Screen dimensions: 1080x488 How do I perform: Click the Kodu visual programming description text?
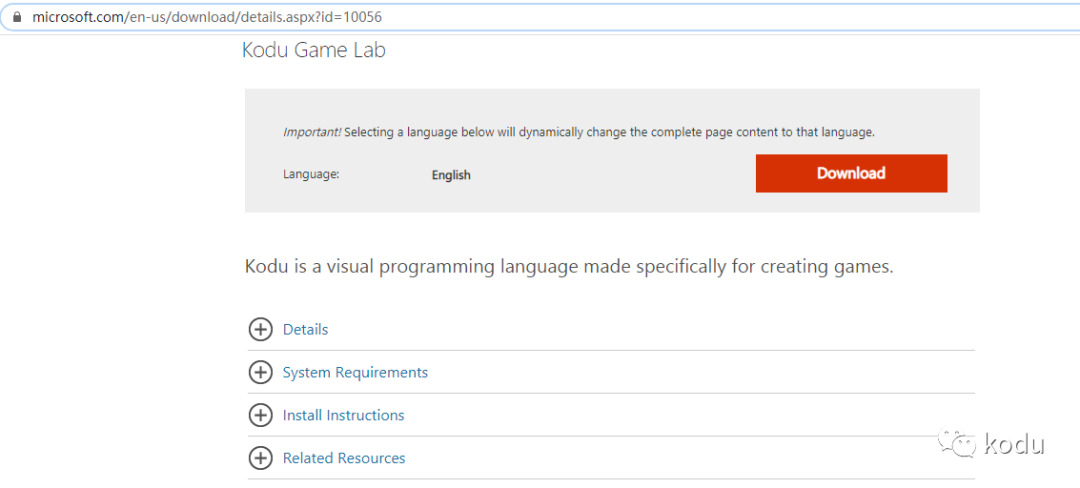pyautogui.click(x=568, y=267)
